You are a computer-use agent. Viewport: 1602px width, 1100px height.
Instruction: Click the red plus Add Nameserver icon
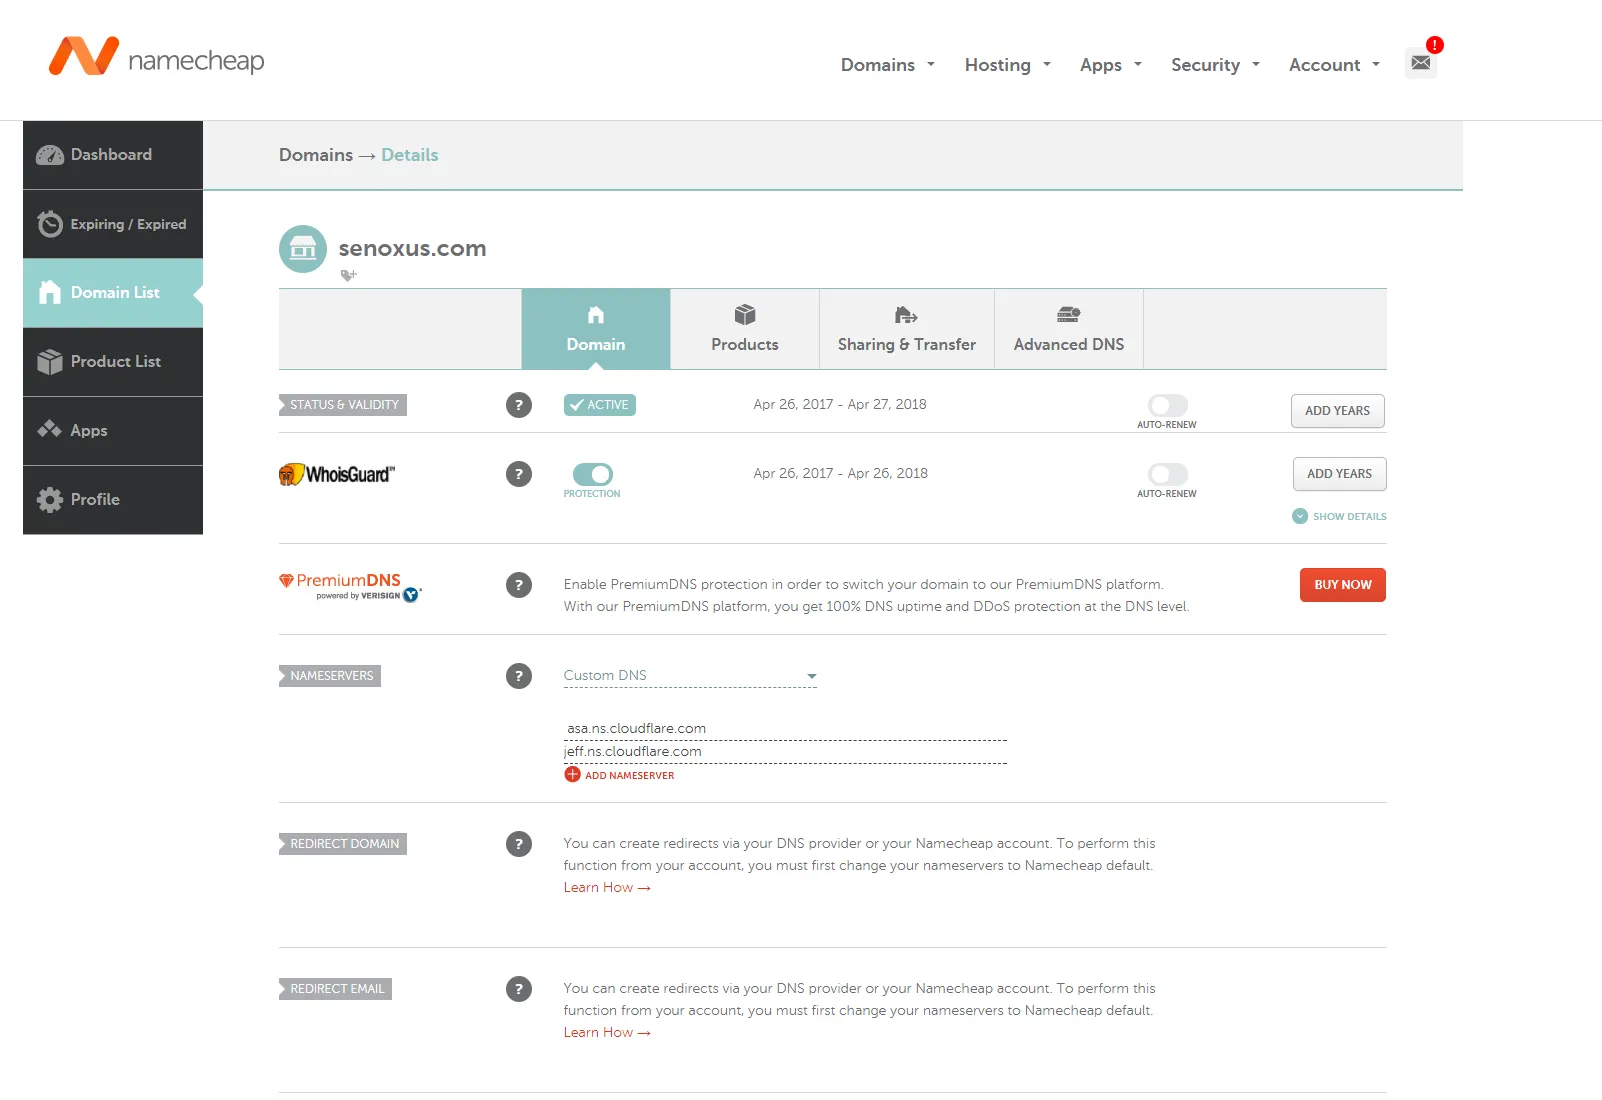572,775
